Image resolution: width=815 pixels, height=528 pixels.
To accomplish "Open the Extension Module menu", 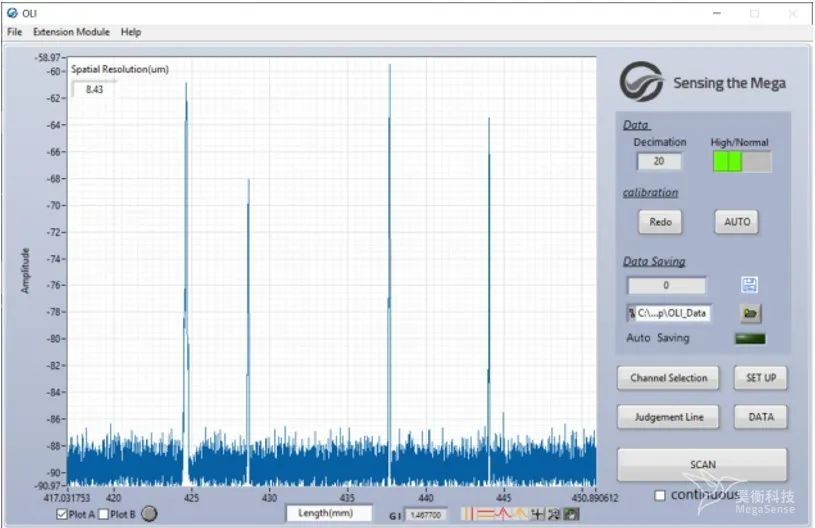I will click(x=71, y=32).
